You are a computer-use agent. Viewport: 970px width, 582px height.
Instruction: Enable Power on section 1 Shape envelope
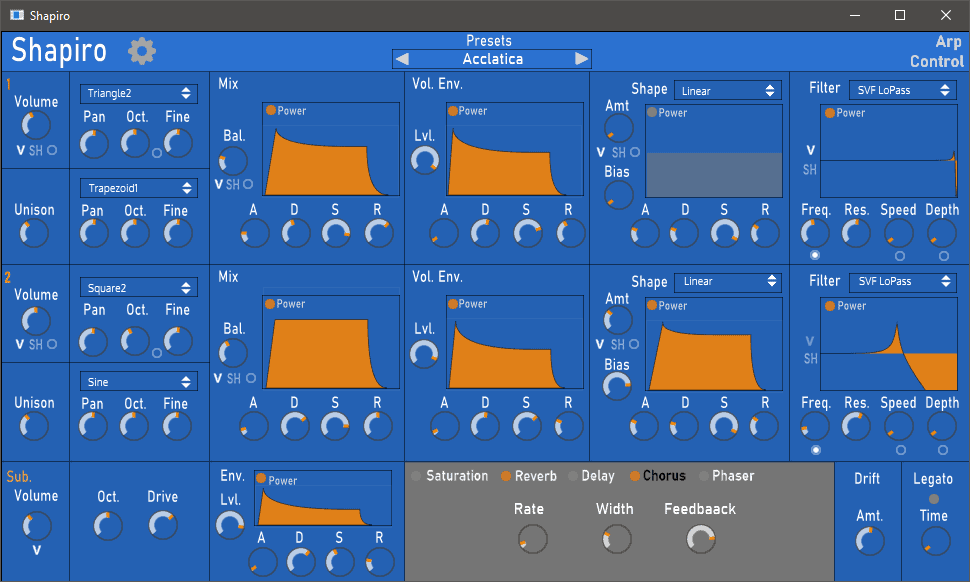pos(652,113)
